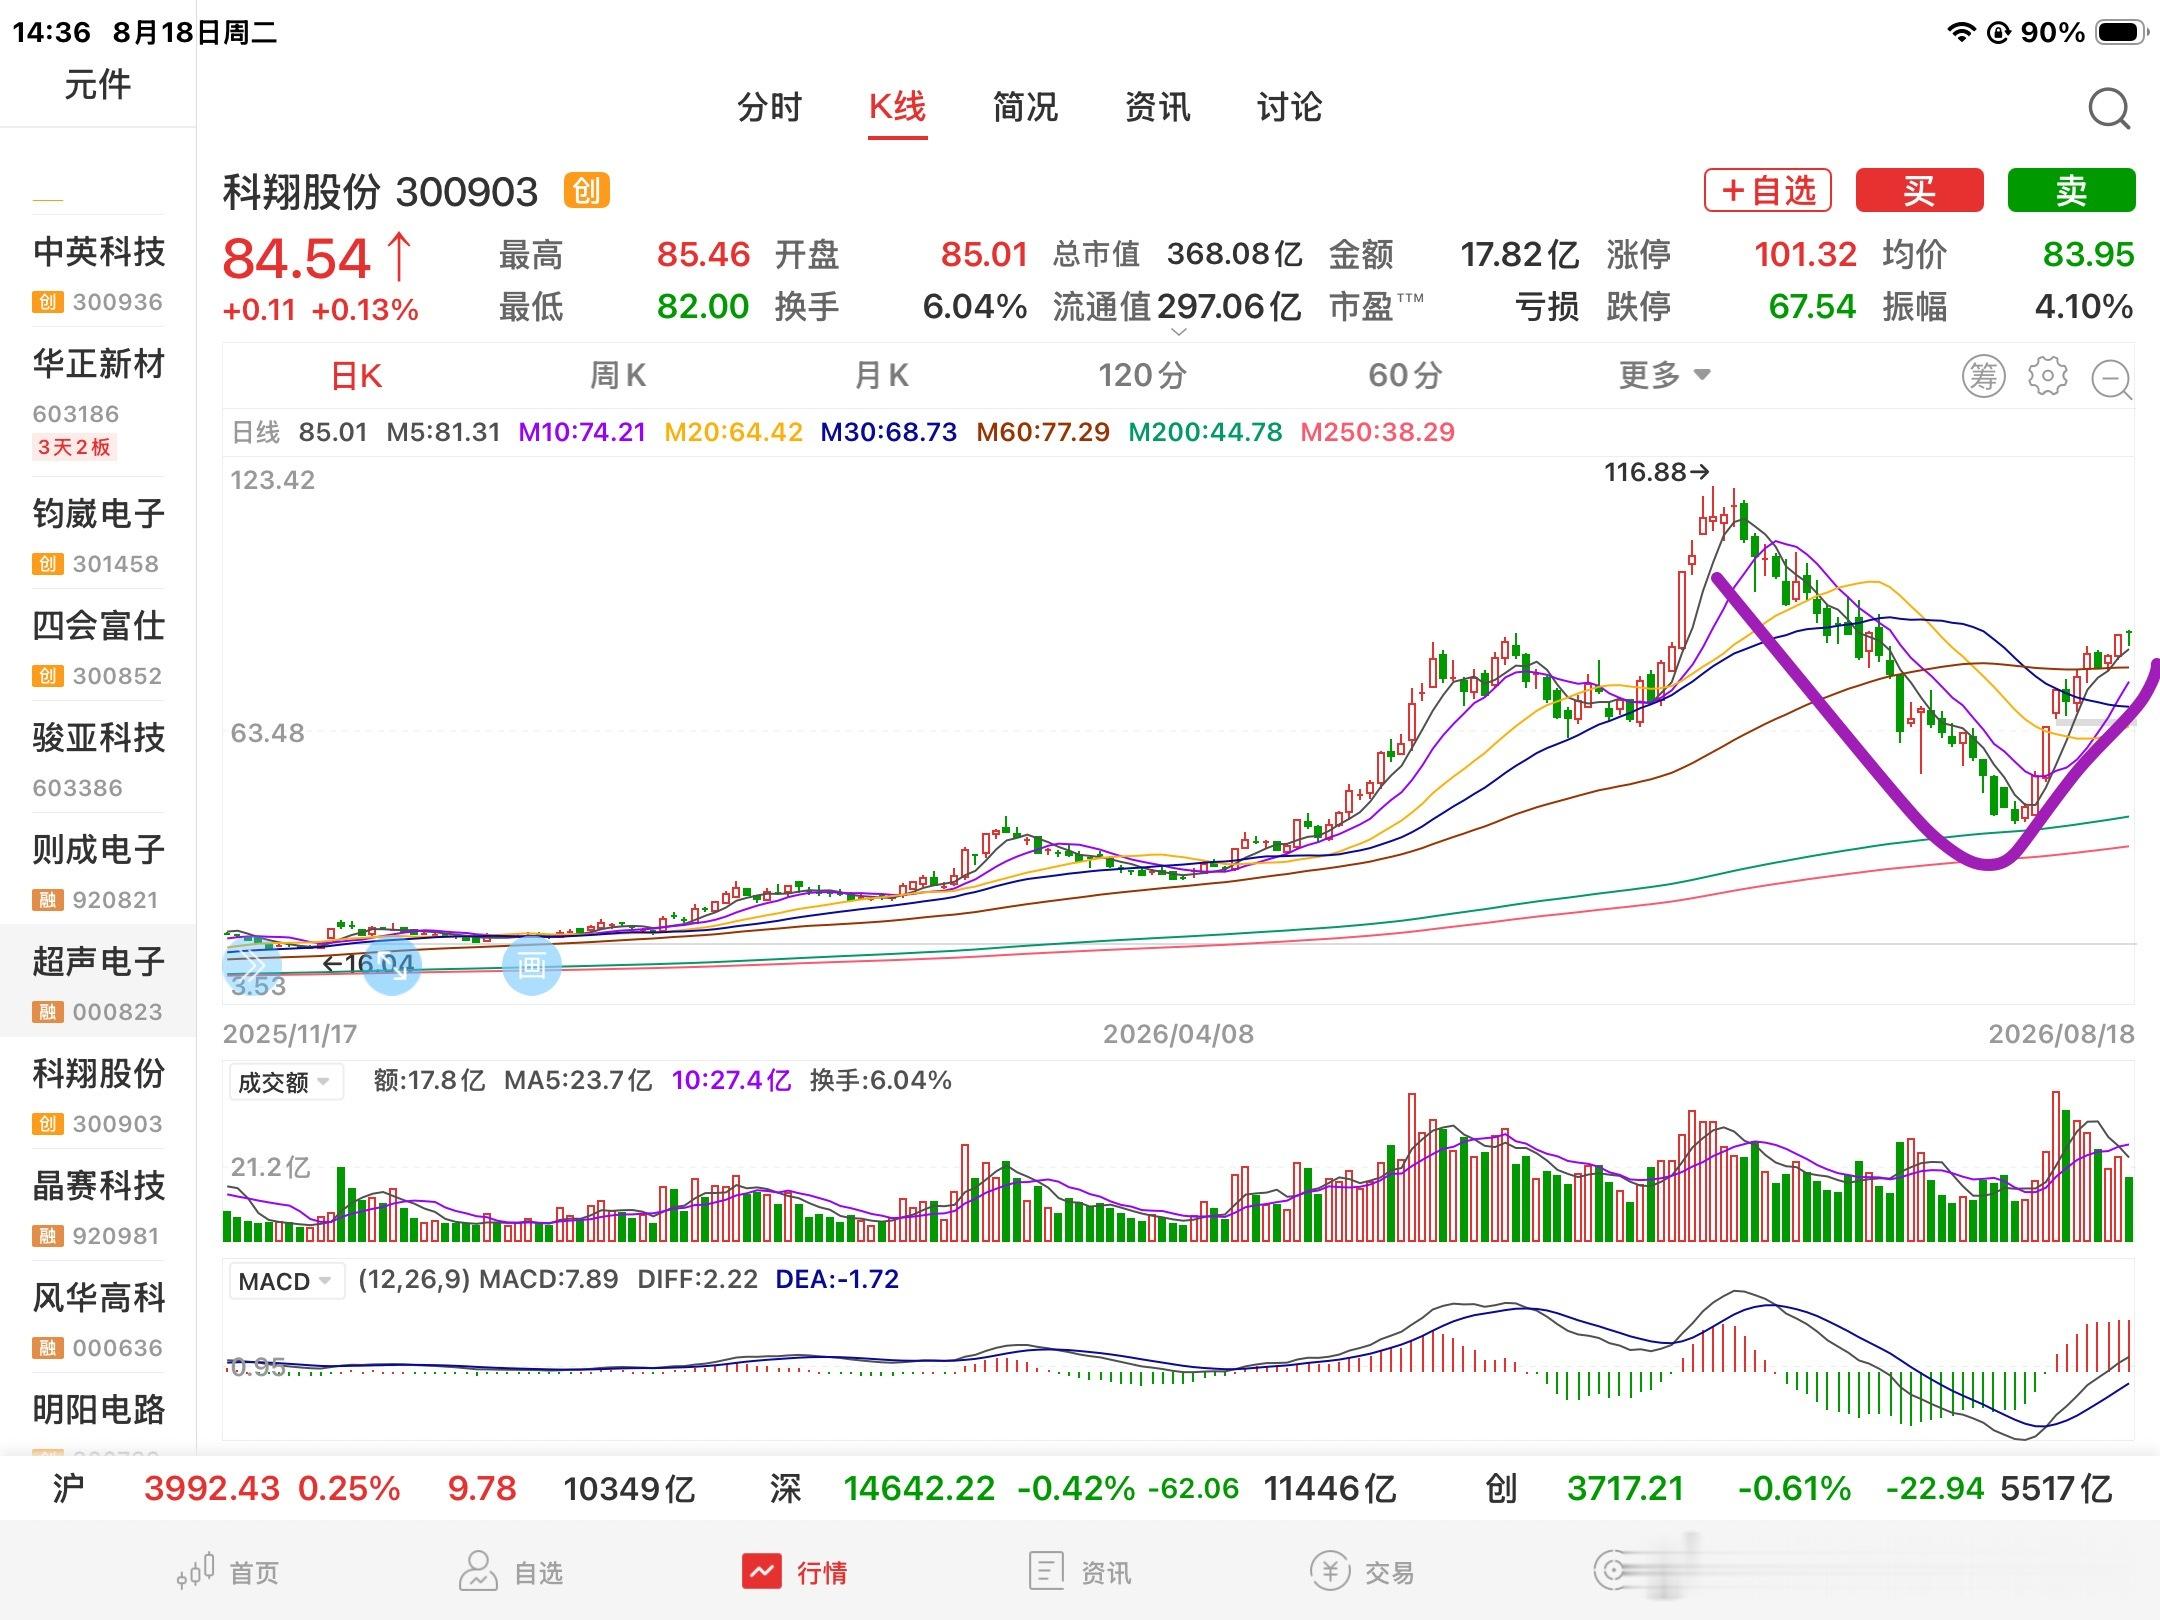Image resolution: width=2160 pixels, height=1620 pixels.
Task: Go to 自选 watchlist bottom icon
Action: click(510, 1572)
